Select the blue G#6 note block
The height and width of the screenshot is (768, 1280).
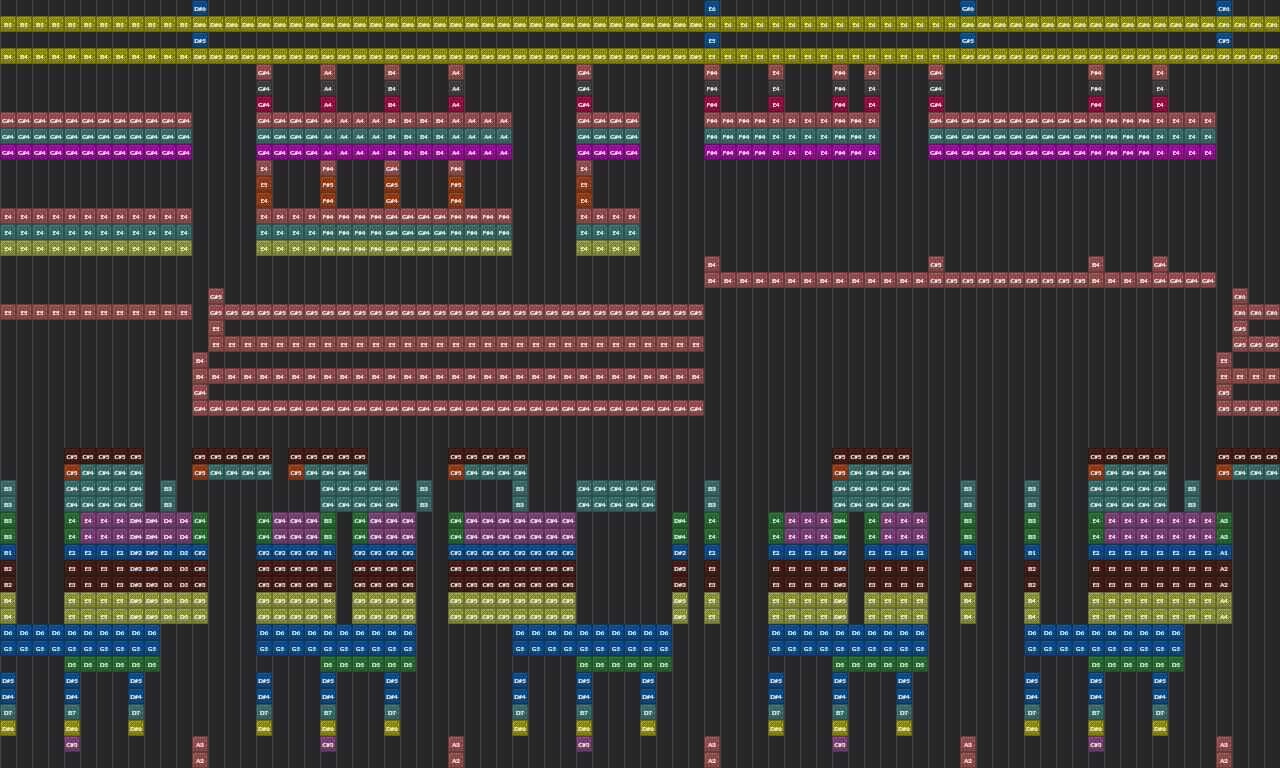968,8
